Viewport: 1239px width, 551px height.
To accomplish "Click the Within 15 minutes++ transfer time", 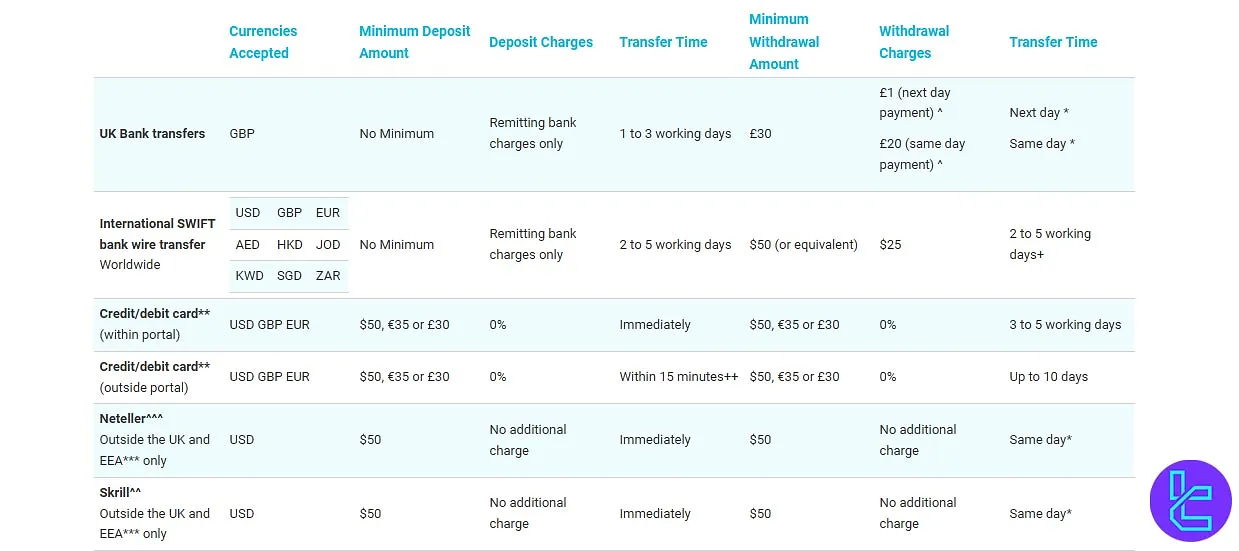I will tap(678, 377).
